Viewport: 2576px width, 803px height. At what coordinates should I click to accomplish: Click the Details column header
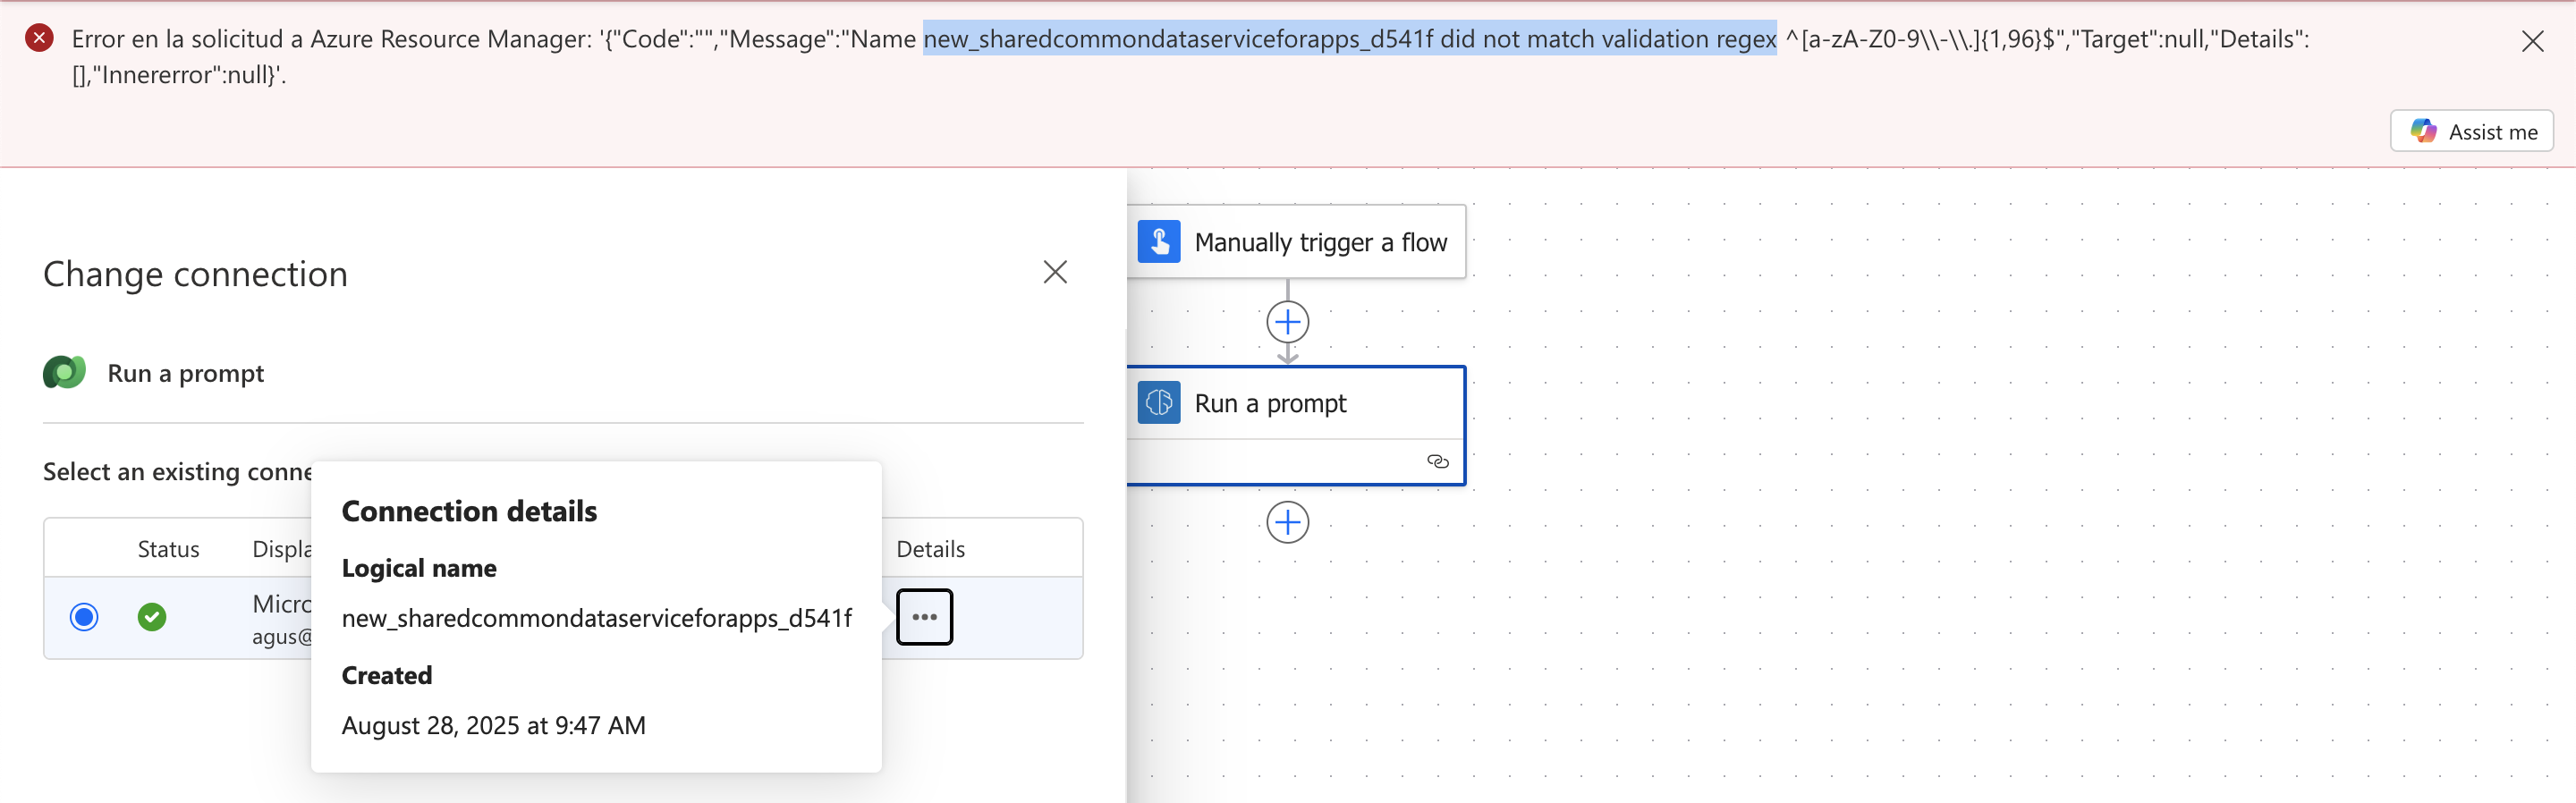(x=930, y=549)
